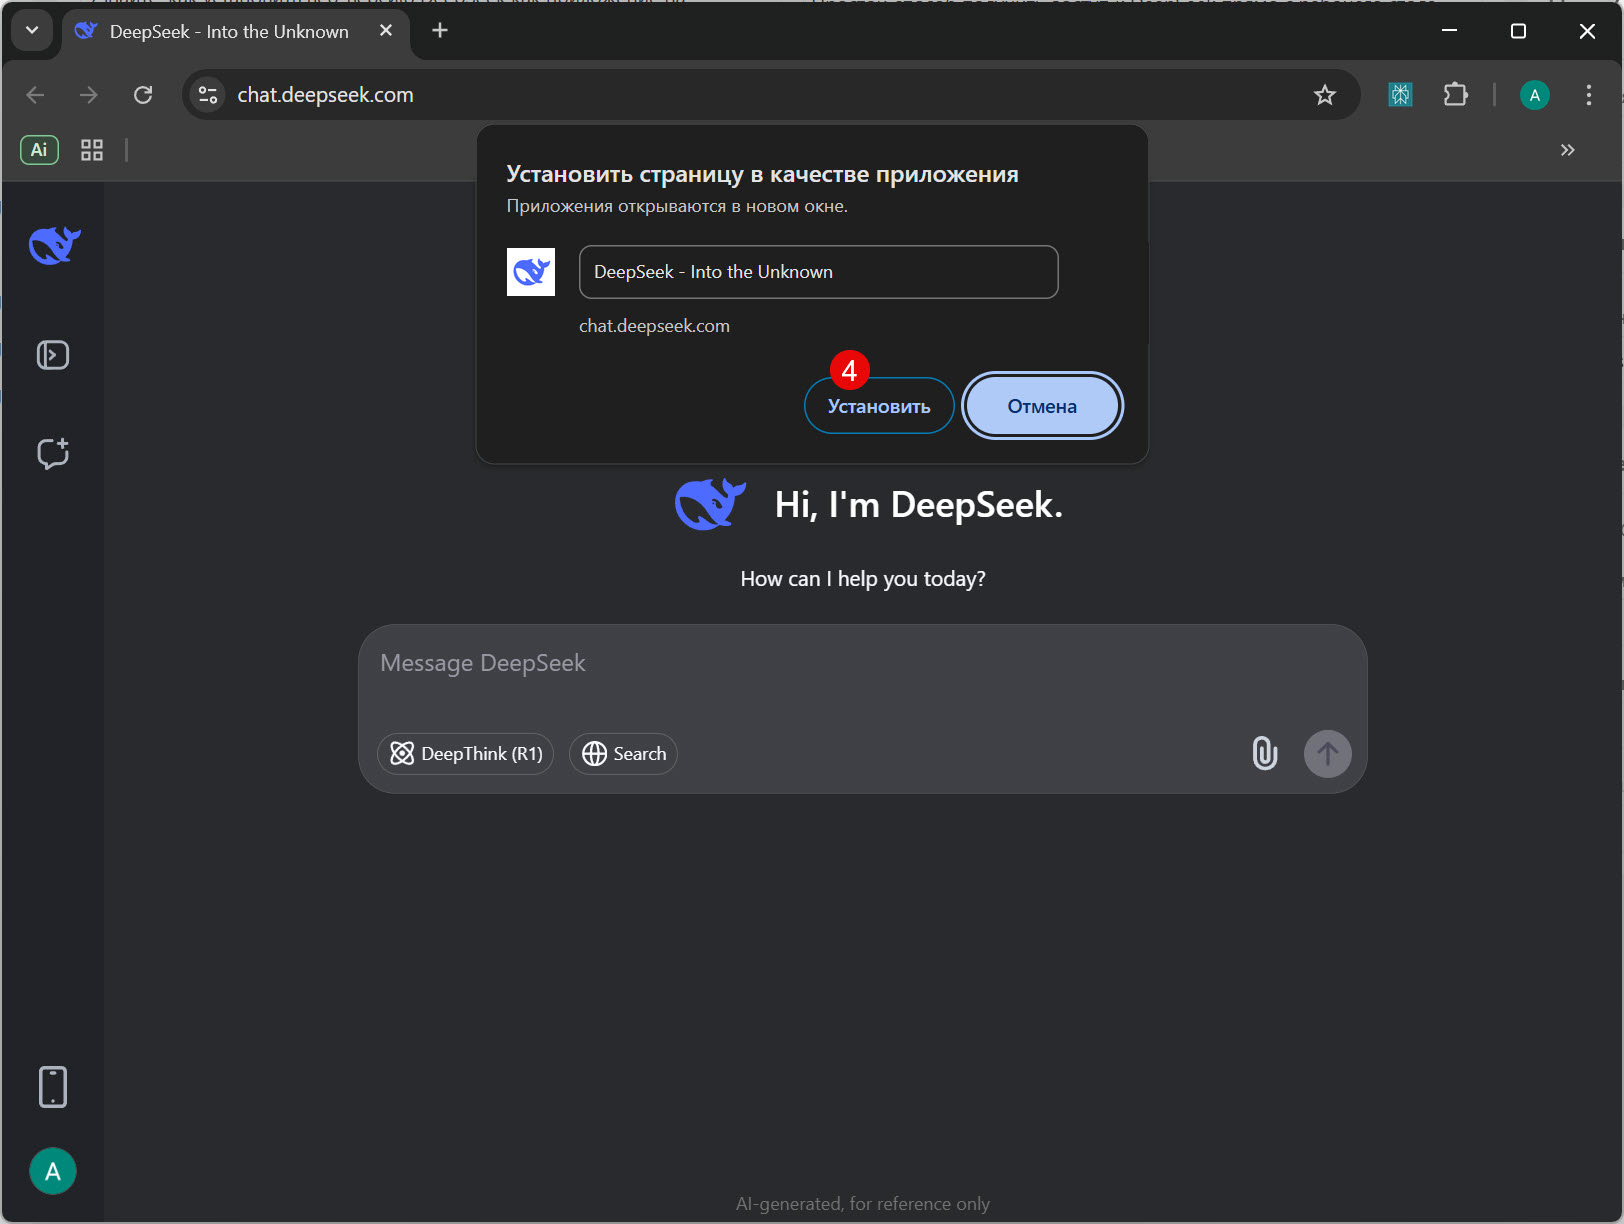
Task: Open Chrome profile avatar A in toolbar
Action: click(x=1535, y=95)
